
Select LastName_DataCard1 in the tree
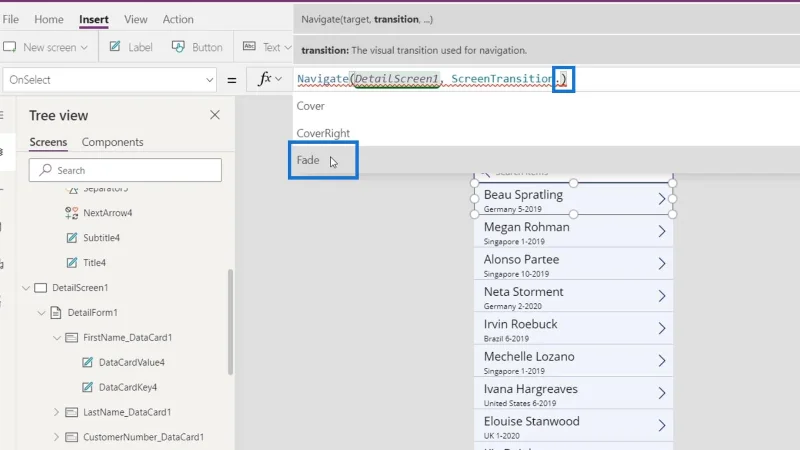point(127,412)
